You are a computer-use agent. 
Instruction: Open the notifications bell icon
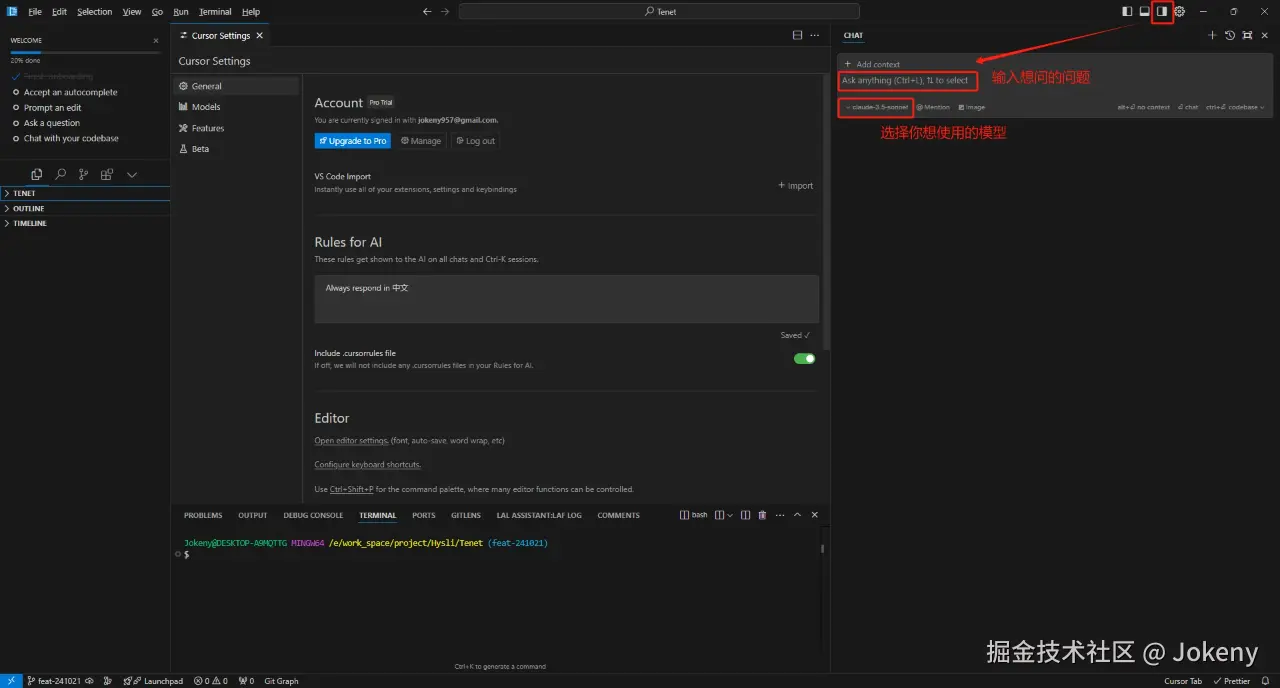[x=1265, y=681]
